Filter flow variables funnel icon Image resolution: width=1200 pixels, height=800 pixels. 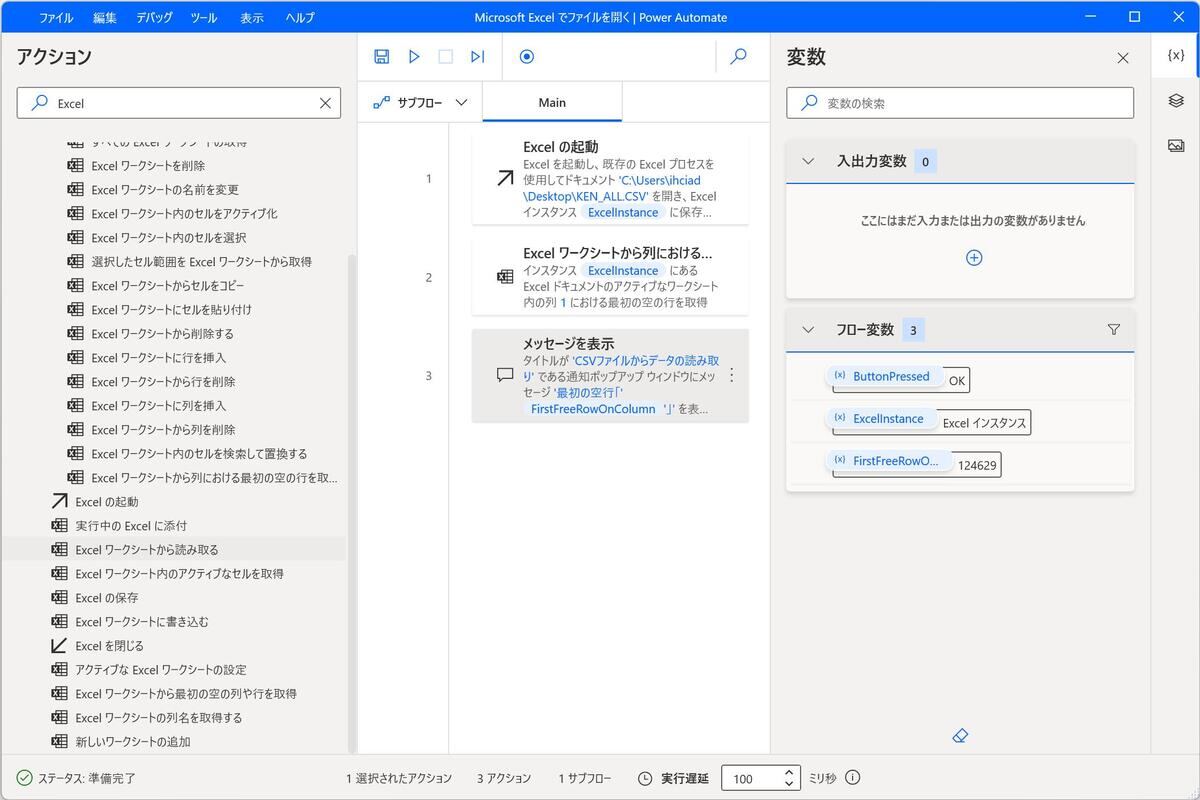click(x=1114, y=329)
